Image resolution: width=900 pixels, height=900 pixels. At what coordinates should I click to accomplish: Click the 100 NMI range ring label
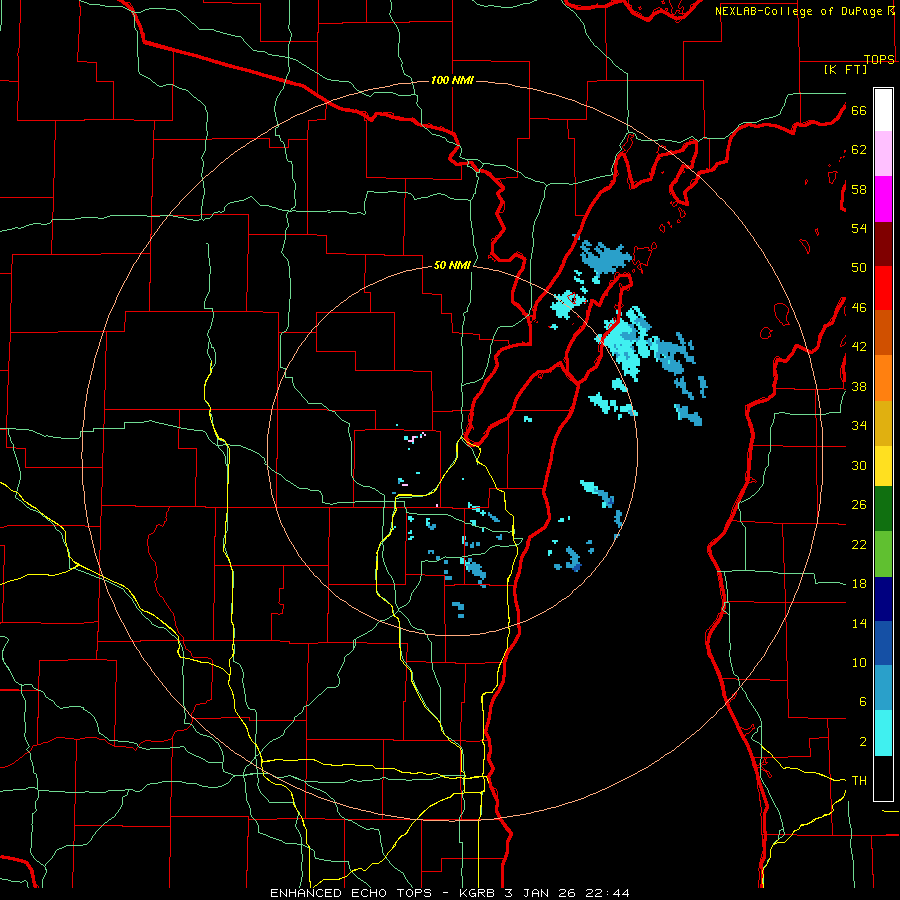[x=452, y=80]
